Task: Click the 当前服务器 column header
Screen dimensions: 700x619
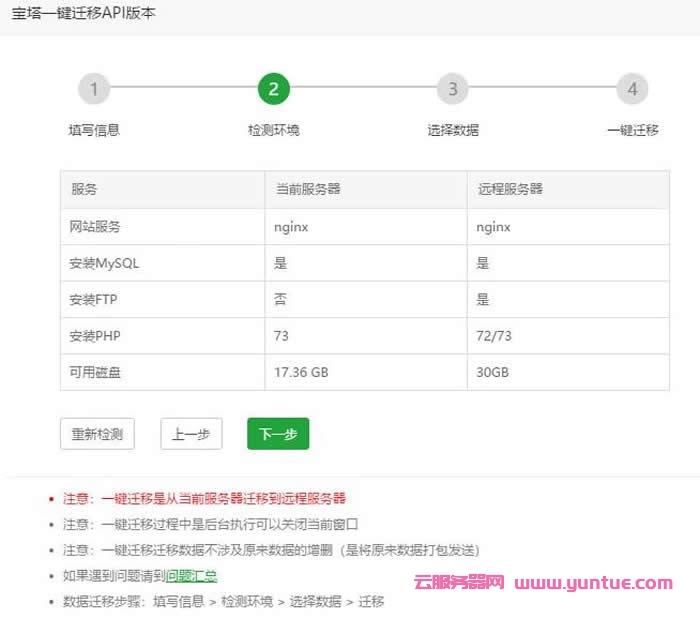Action: [308, 189]
